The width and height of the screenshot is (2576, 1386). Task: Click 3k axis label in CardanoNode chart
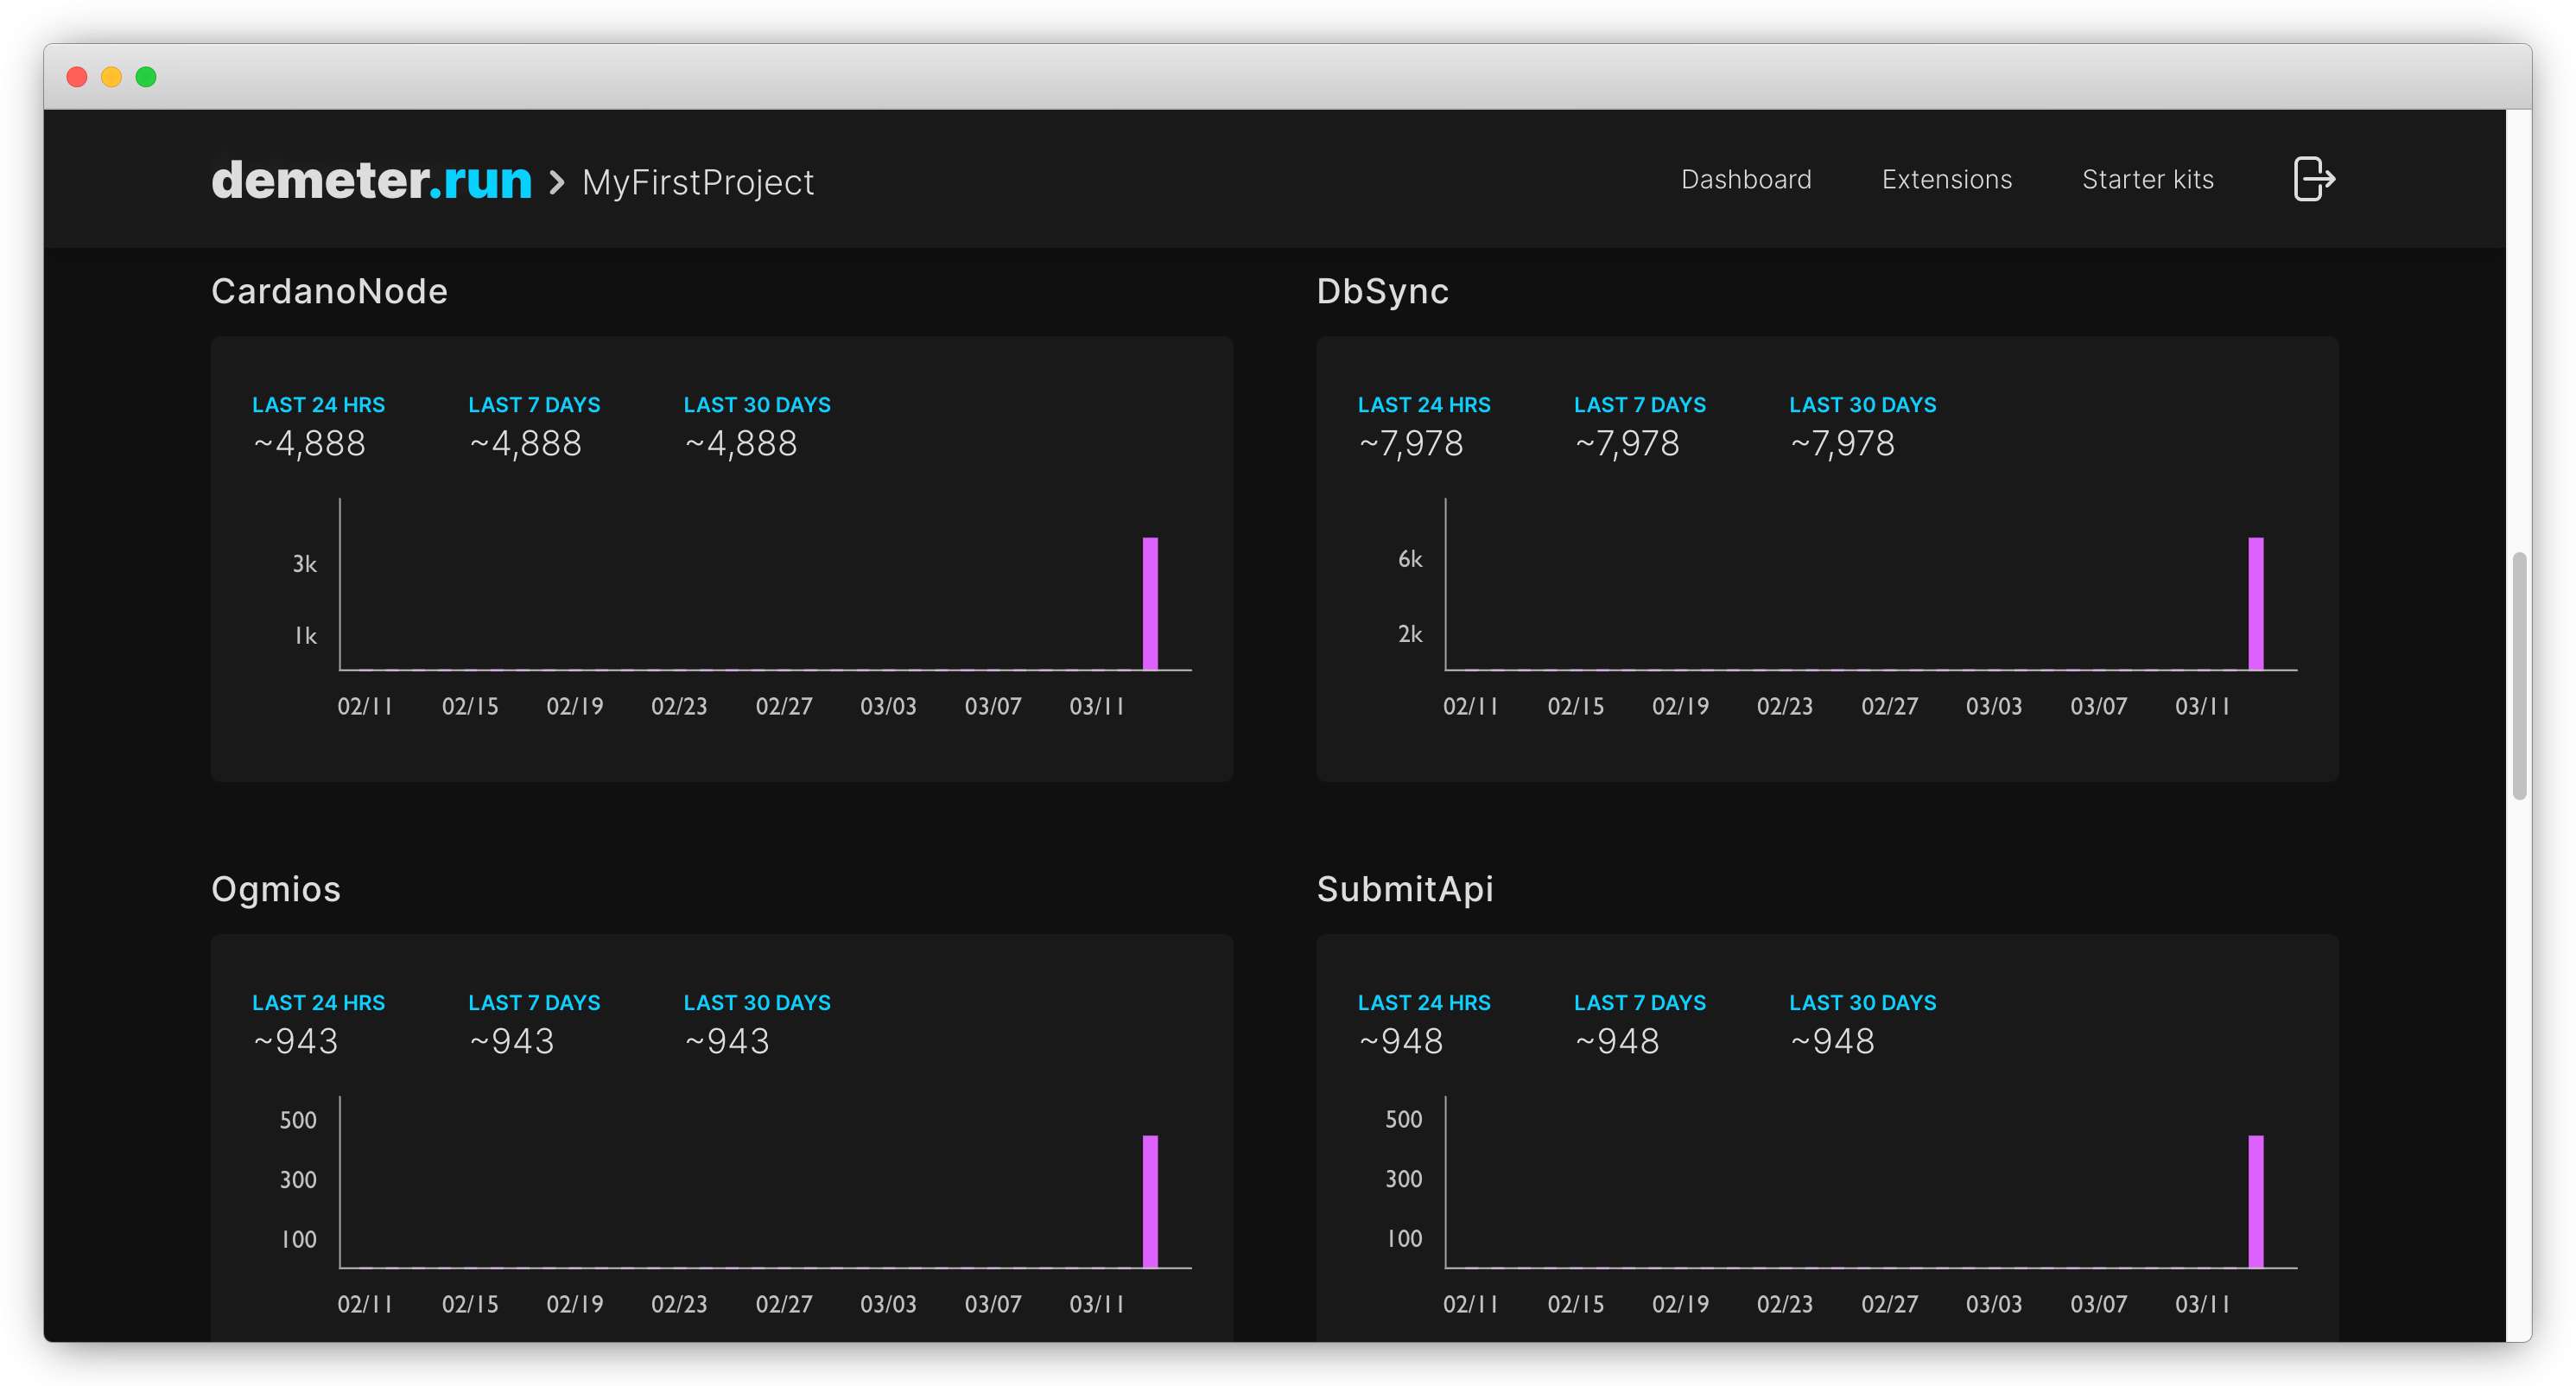(x=304, y=564)
